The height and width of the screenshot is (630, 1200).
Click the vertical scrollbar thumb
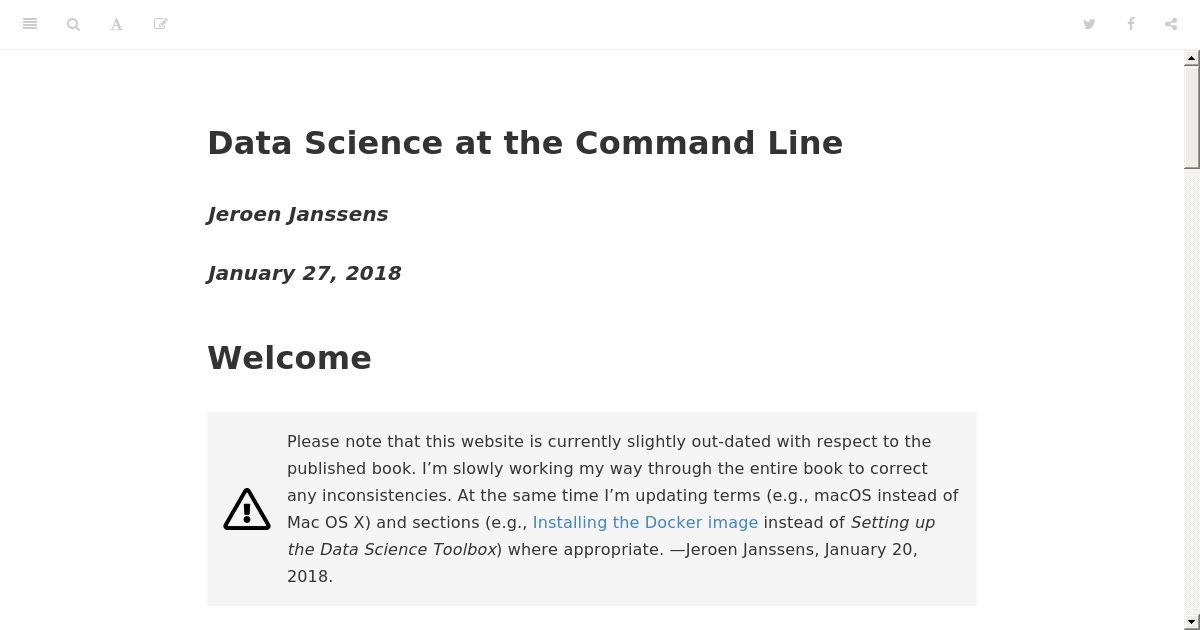pos(1192,117)
